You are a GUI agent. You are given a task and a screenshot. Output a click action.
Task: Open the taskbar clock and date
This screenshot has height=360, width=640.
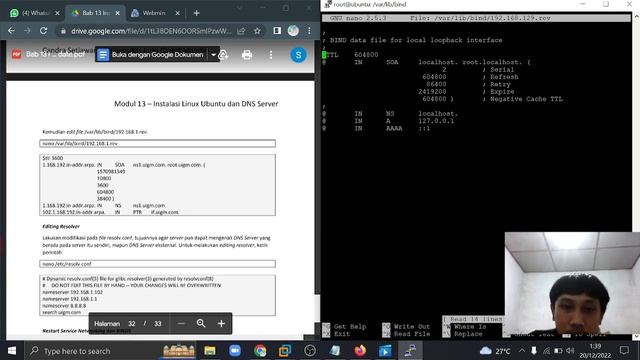595,351
